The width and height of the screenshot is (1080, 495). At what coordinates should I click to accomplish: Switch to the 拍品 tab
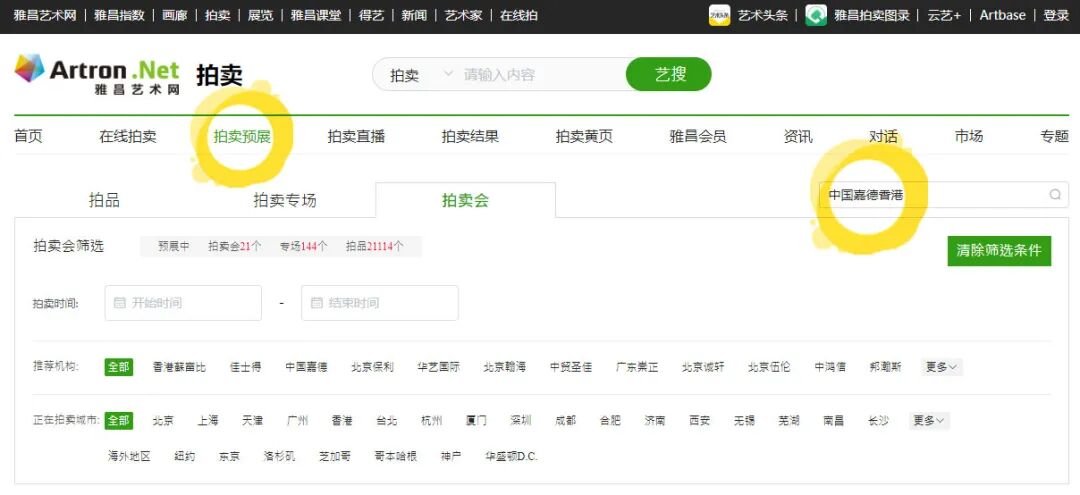105,200
